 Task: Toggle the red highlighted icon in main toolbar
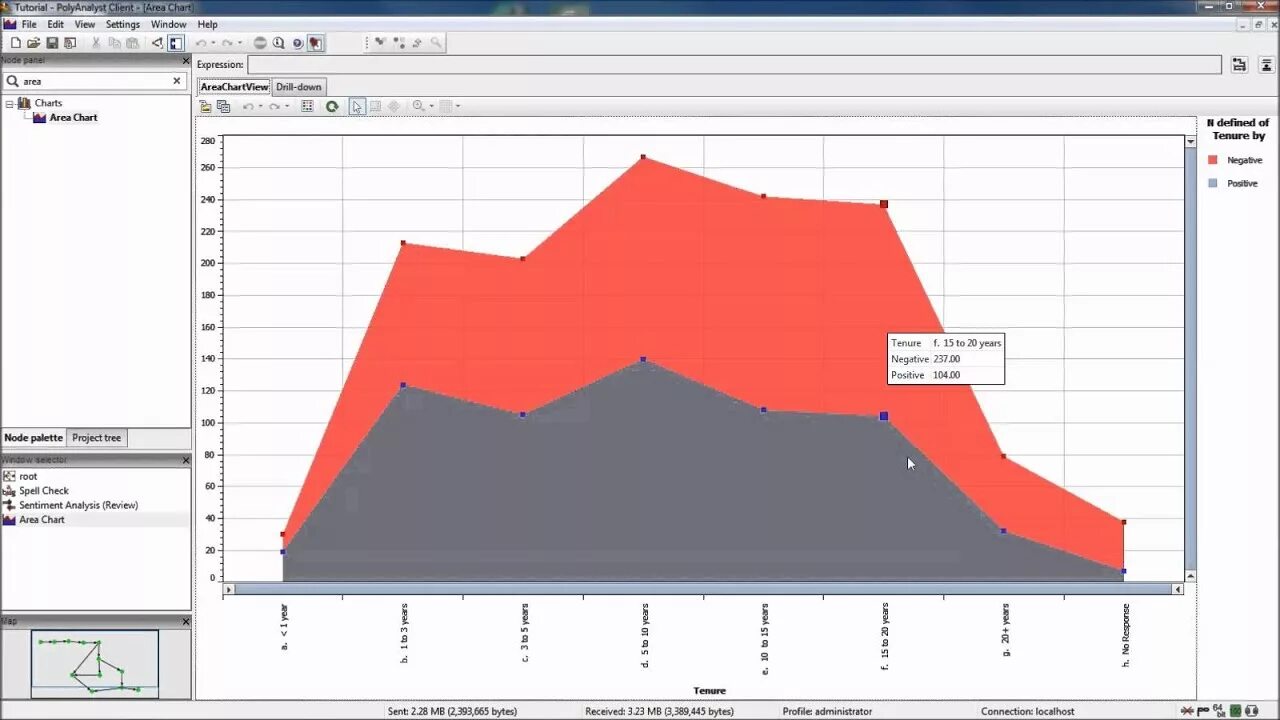(x=315, y=43)
